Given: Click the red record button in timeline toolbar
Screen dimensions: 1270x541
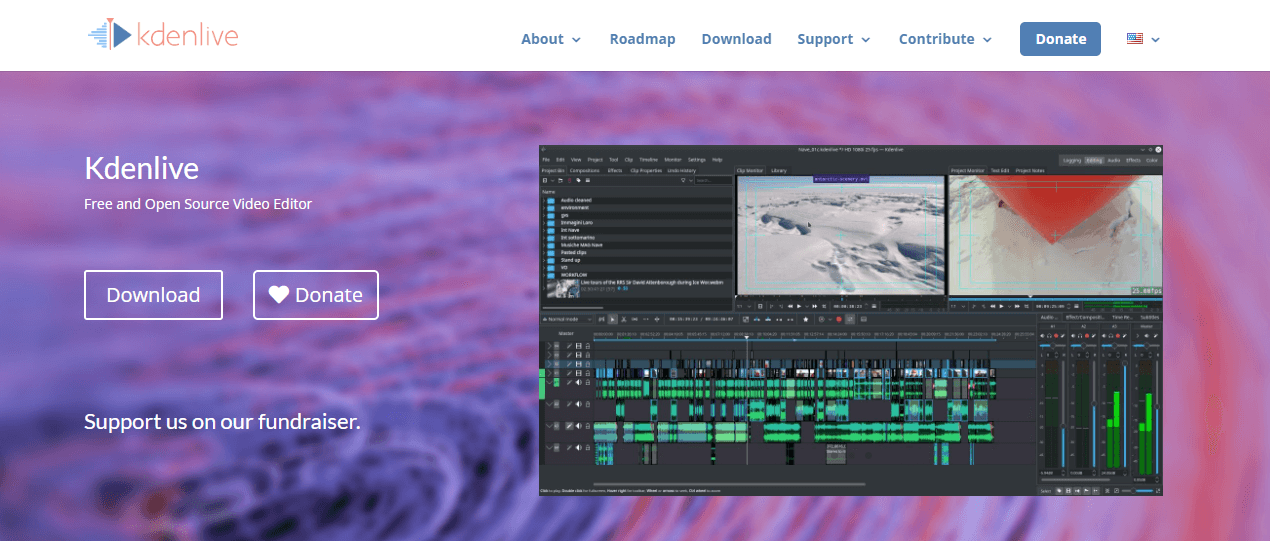Looking at the screenshot, I should tap(839, 319).
